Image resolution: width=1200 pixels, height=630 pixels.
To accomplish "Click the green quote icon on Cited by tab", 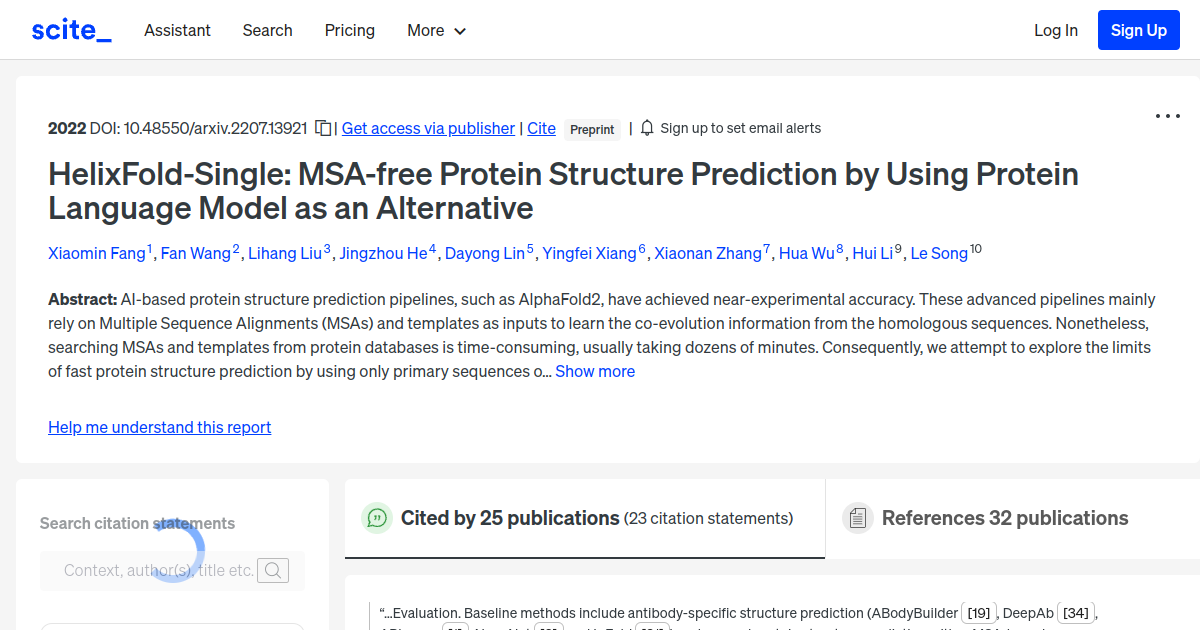I will coord(376,518).
